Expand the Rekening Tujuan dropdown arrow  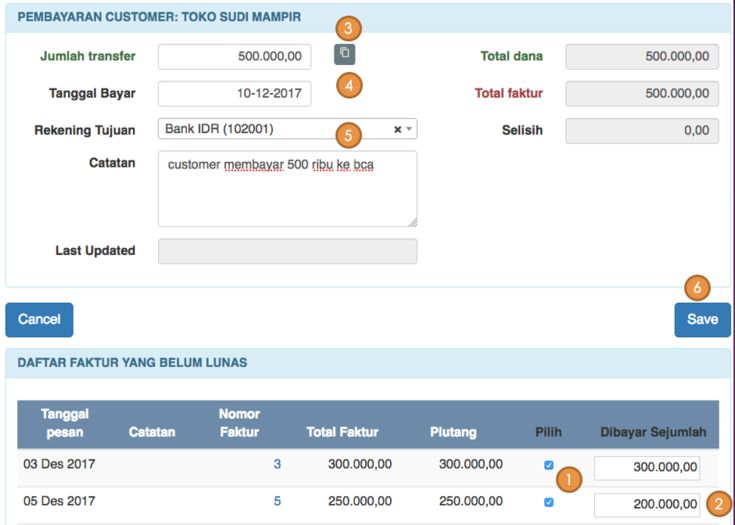409,130
